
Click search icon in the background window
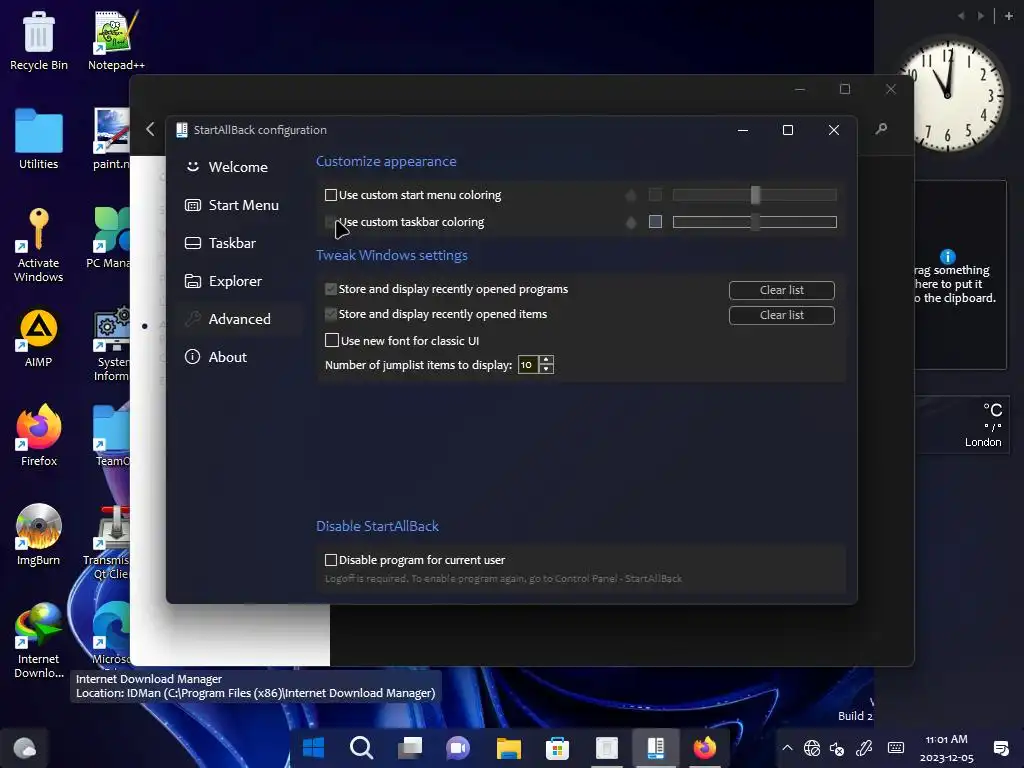(x=881, y=129)
